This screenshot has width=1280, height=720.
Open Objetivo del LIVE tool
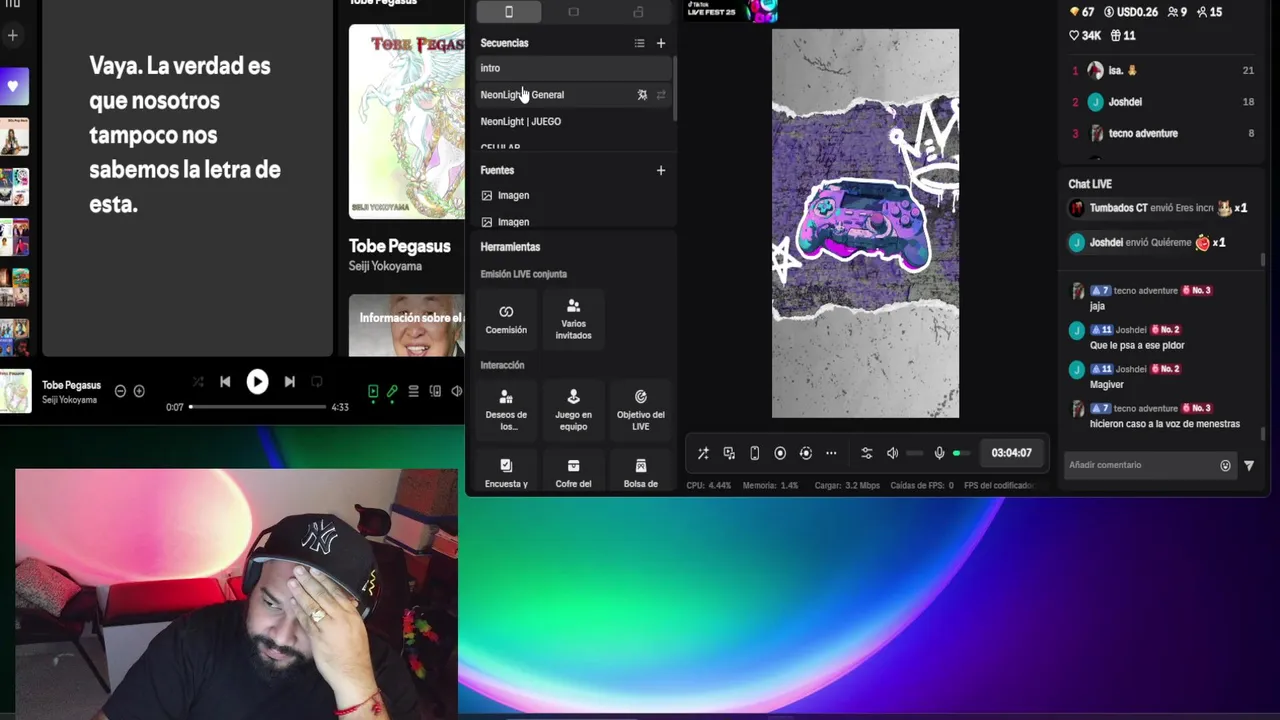tap(641, 410)
